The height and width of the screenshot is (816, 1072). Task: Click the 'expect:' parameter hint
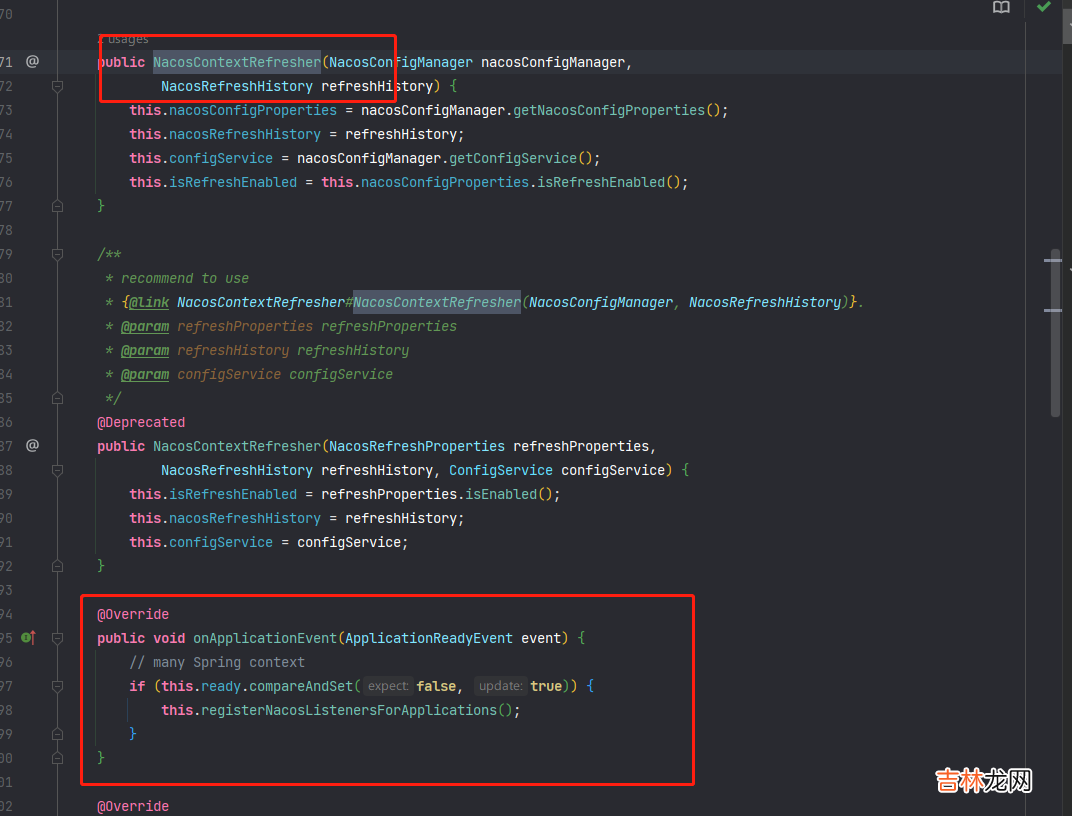pyautogui.click(x=388, y=686)
